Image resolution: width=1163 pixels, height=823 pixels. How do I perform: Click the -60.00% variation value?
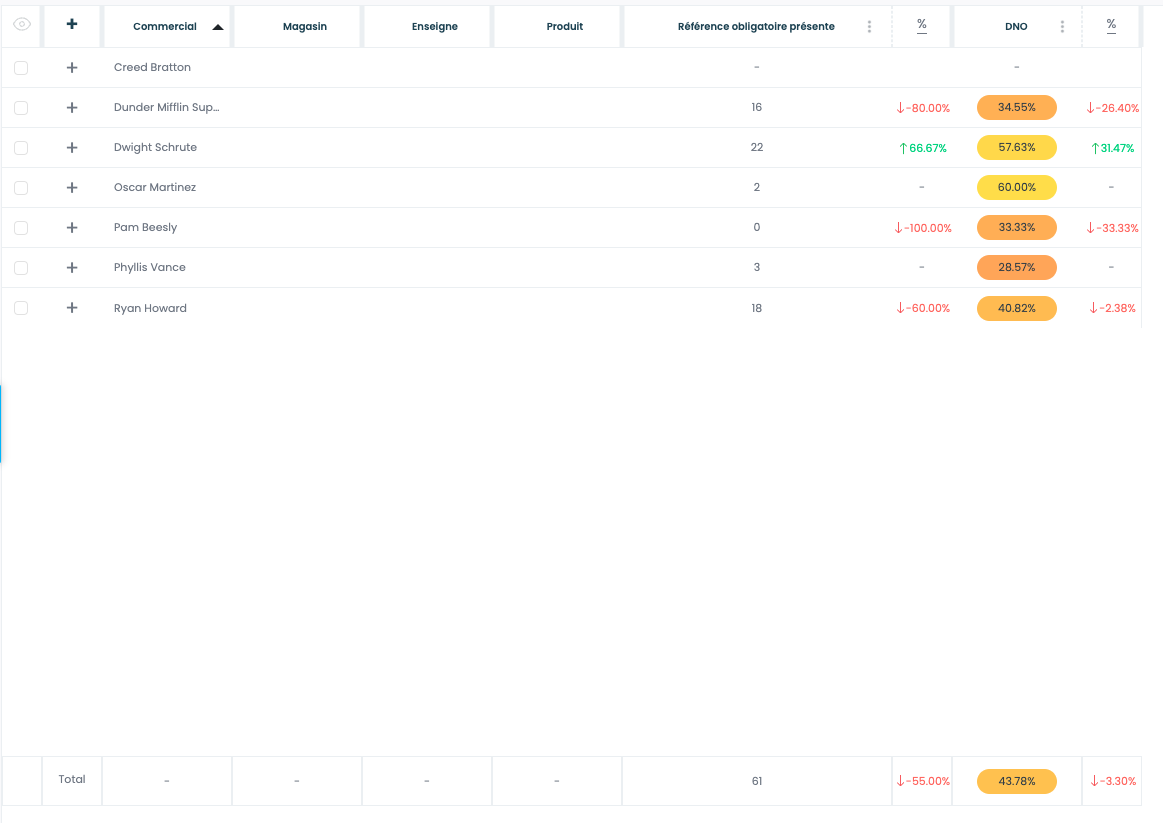pos(923,308)
